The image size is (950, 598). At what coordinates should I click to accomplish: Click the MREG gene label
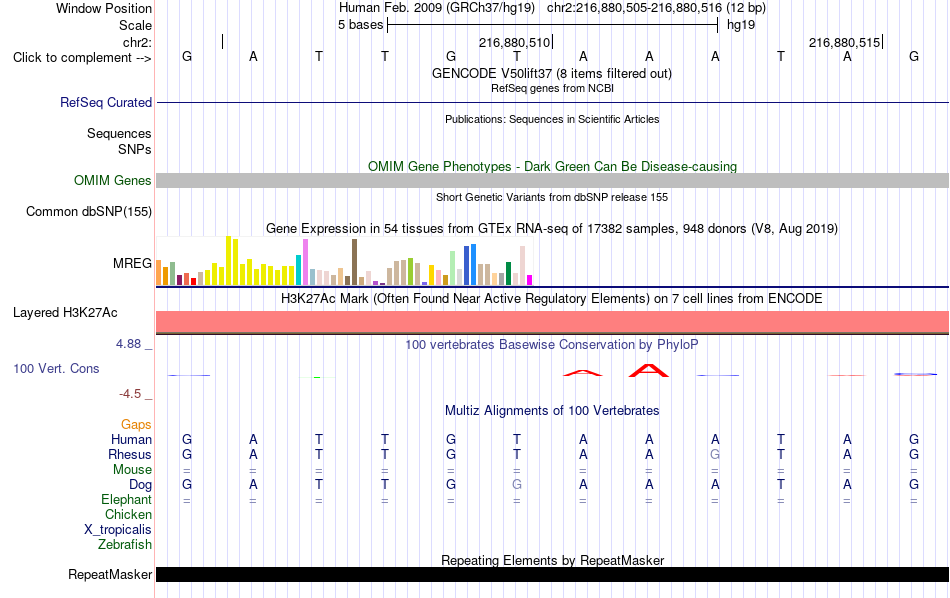pyautogui.click(x=131, y=263)
